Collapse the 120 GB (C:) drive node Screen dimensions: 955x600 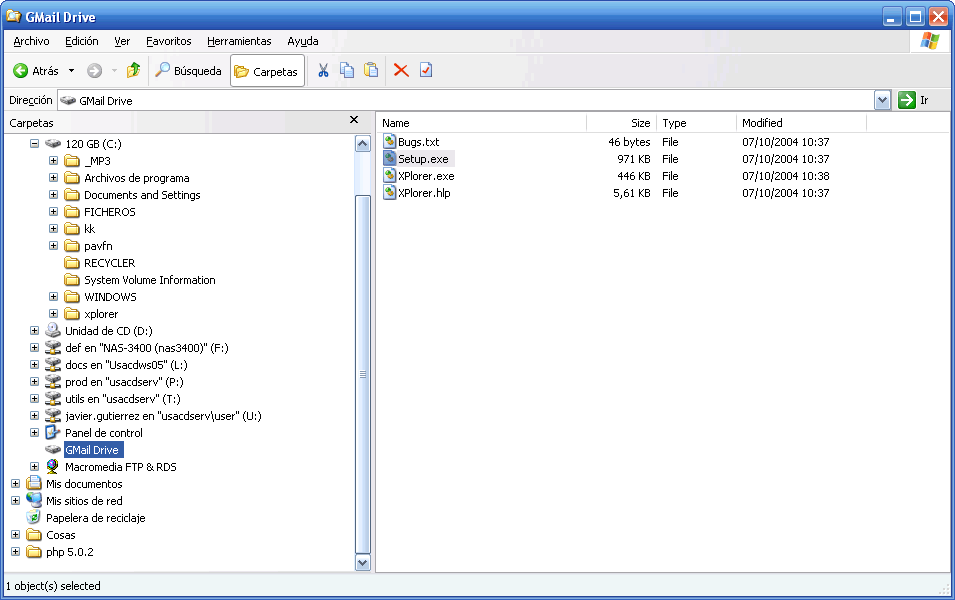(x=35, y=144)
